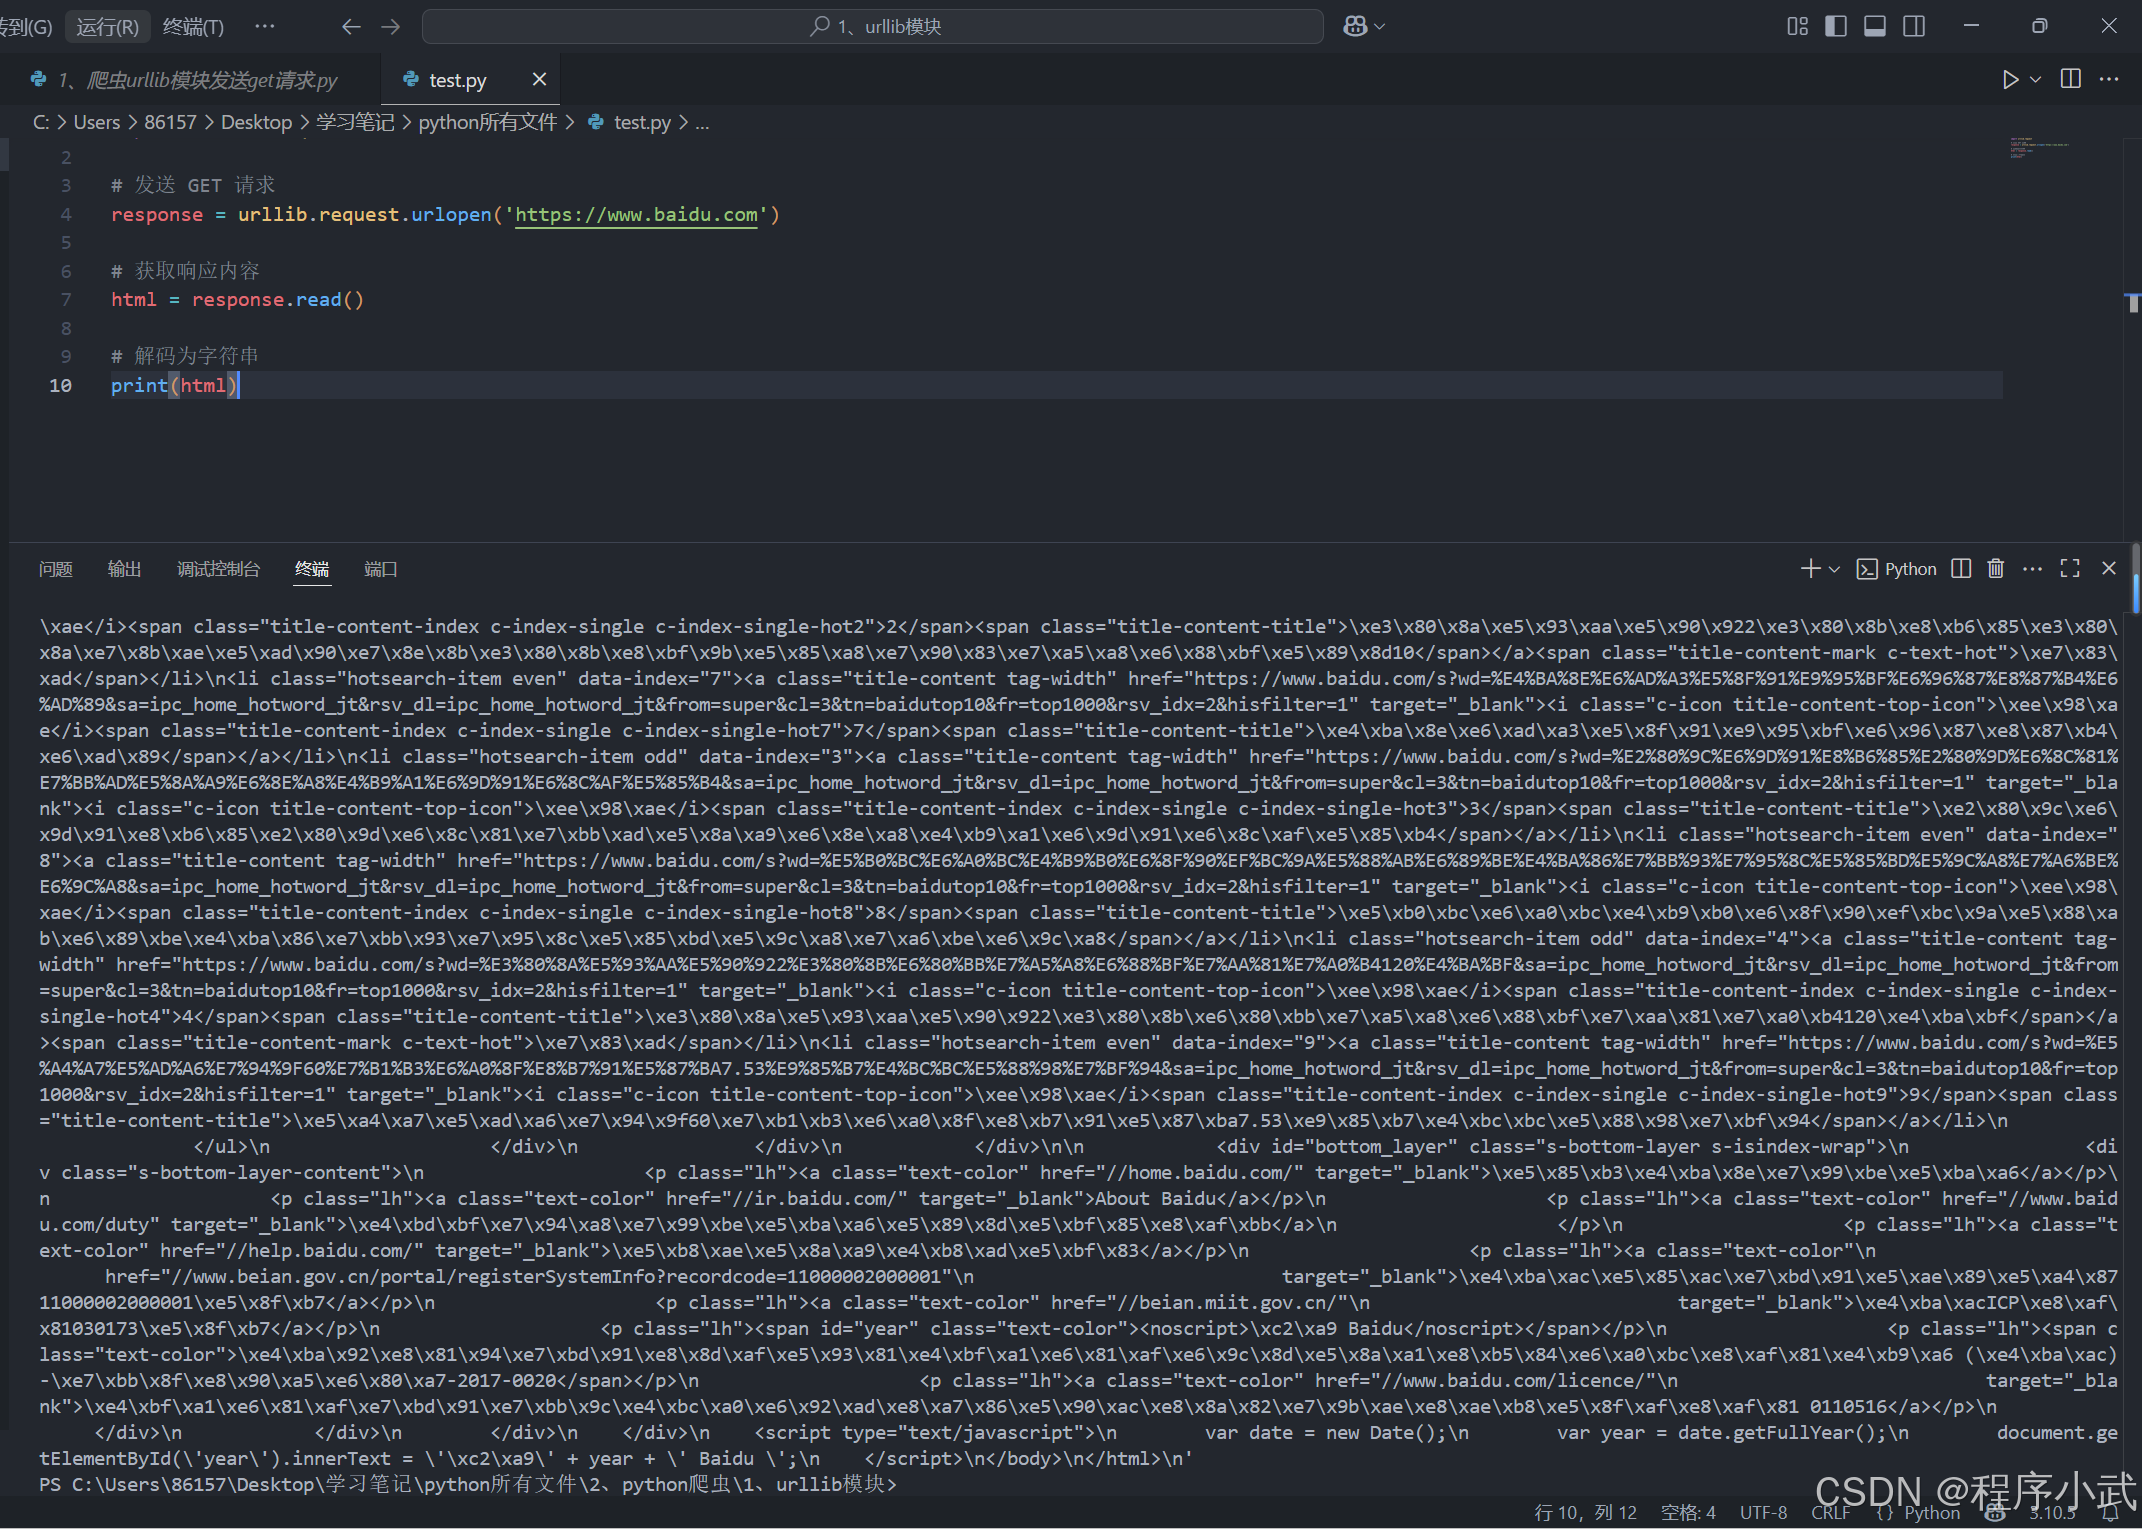This screenshot has height=1529, width=2142.
Task: Select the 终端 panel tab
Action: (312, 569)
